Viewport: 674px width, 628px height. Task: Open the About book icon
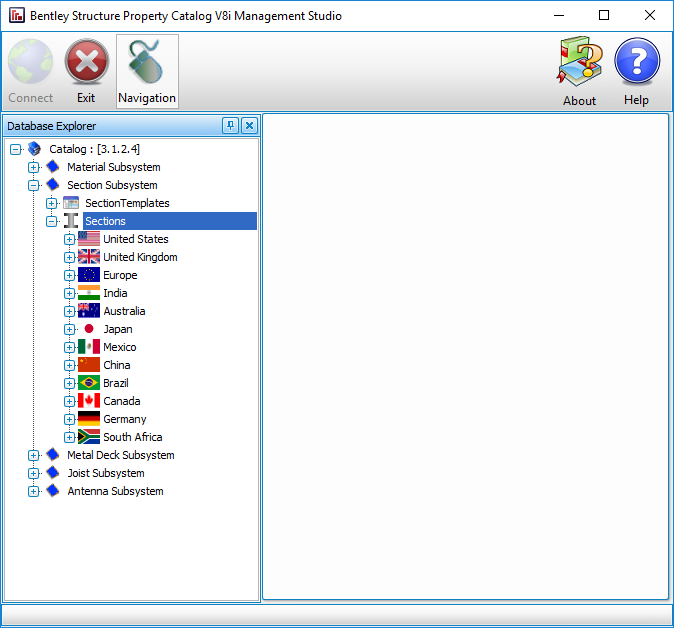[579, 61]
